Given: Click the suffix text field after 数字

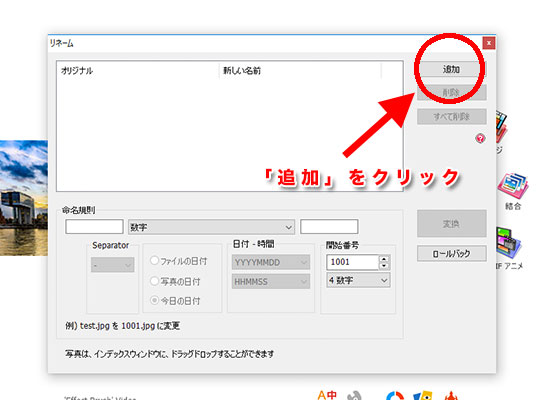Looking at the screenshot, I should point(329,227).
